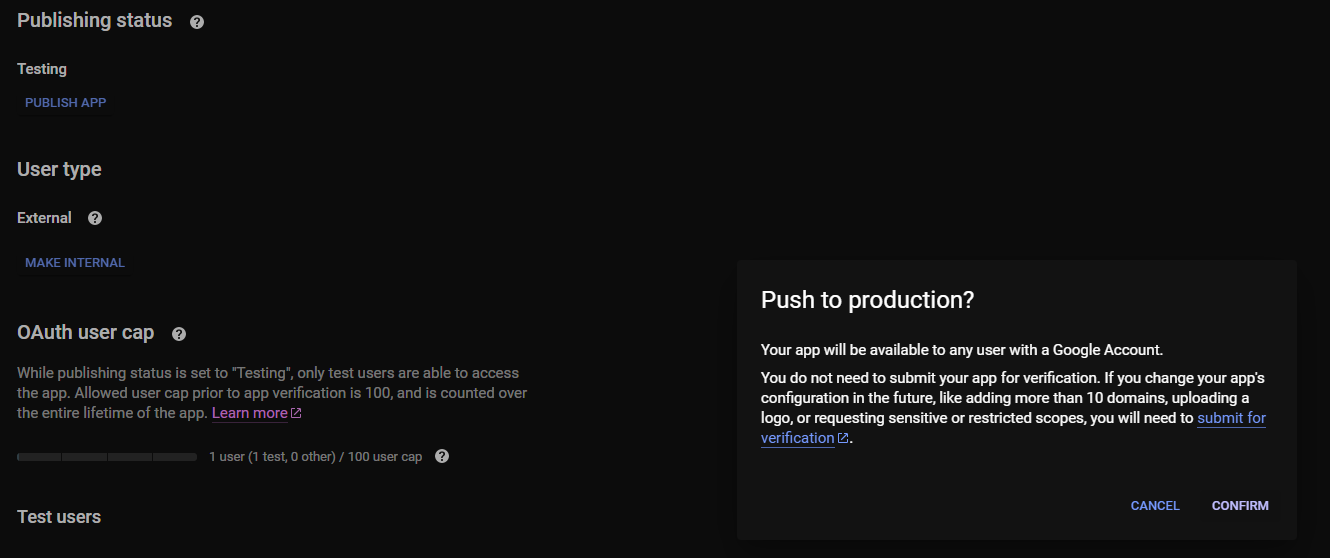Show help for the 100 user cap count
Image resolution: width=1330 pixels, height=558 pixels.
pos(442,456)
